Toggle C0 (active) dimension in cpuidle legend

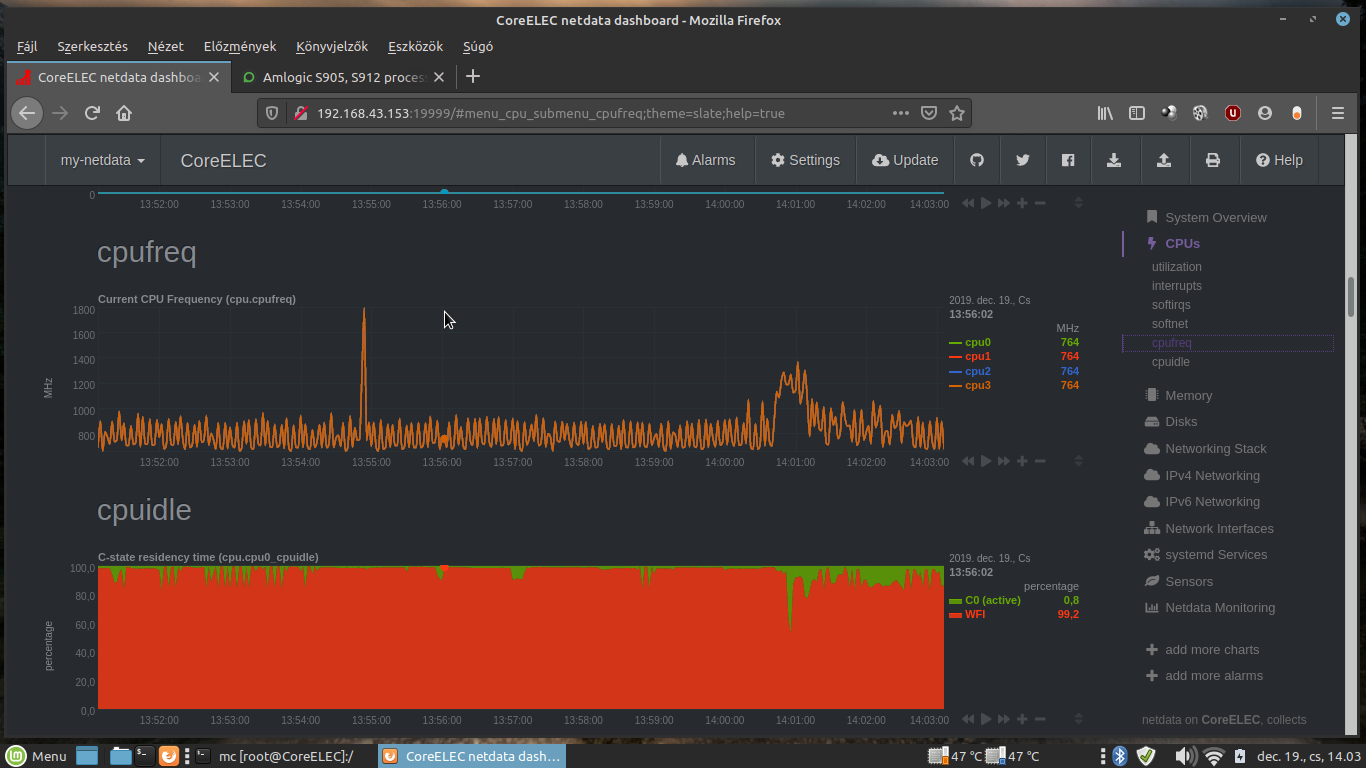click(992, 600)
